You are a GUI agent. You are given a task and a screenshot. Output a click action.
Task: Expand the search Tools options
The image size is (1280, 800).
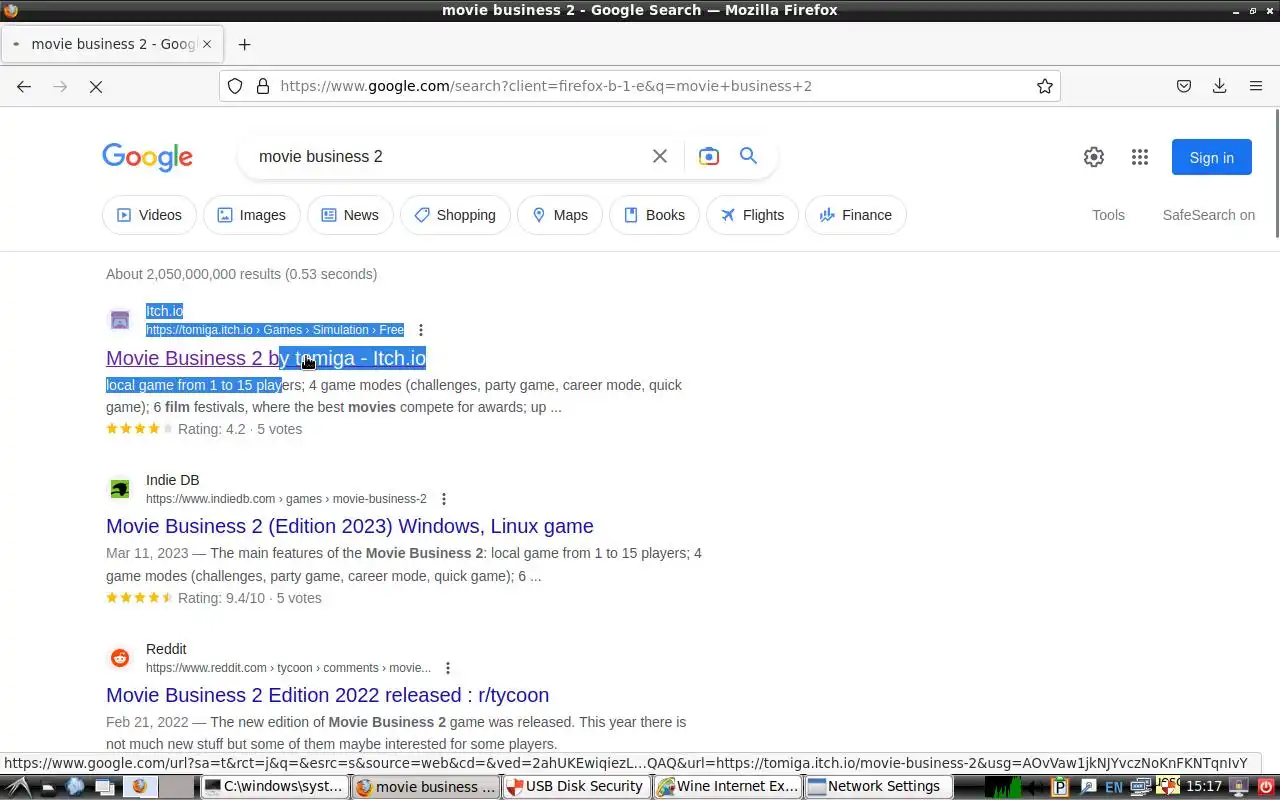coord(1108,215)
